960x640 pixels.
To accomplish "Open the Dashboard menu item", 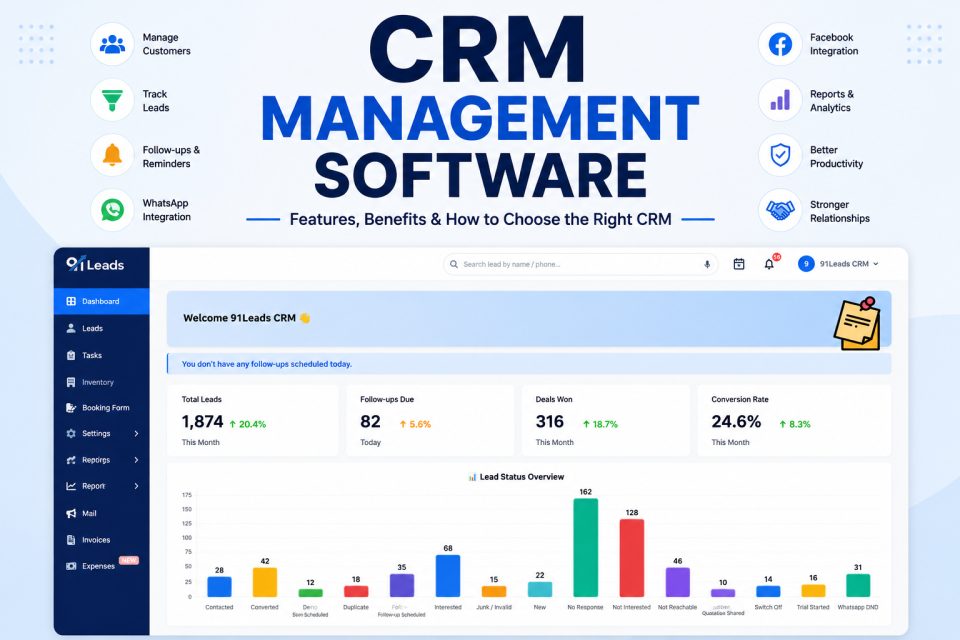I will point(102,301).
